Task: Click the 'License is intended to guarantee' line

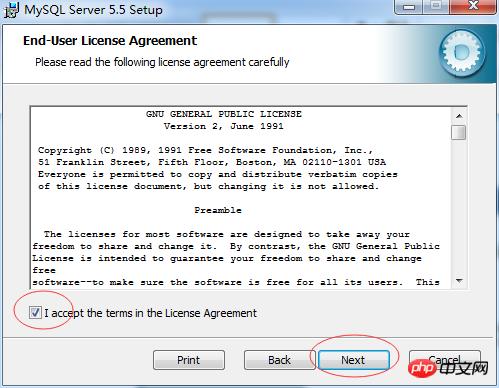Action: [x=227, y=258]
